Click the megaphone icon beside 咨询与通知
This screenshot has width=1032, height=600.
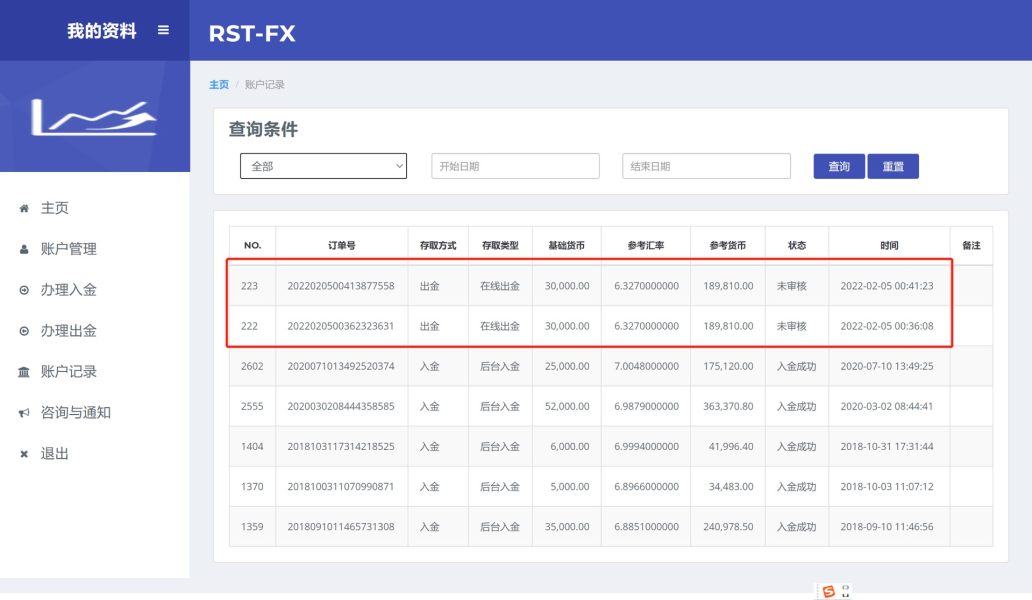pos(24,413)
